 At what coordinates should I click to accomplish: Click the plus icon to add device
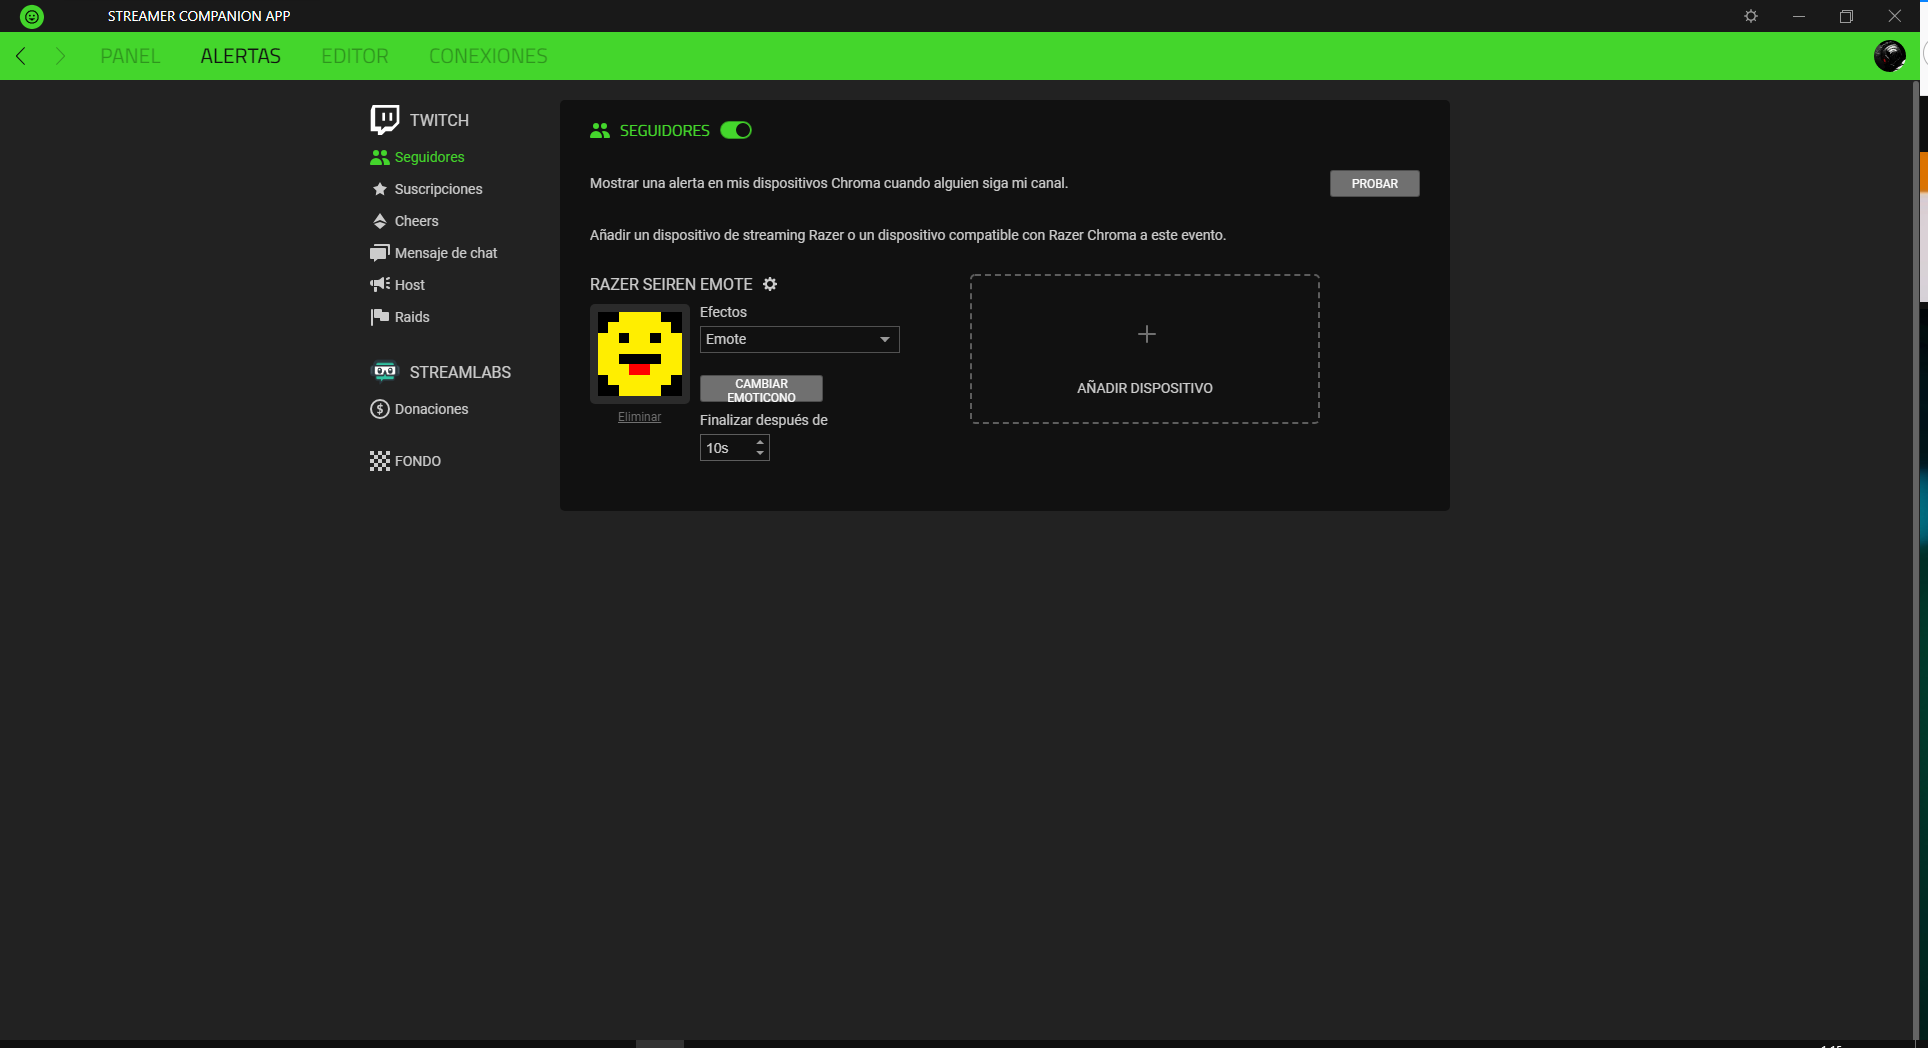(x=1147, y=334)
